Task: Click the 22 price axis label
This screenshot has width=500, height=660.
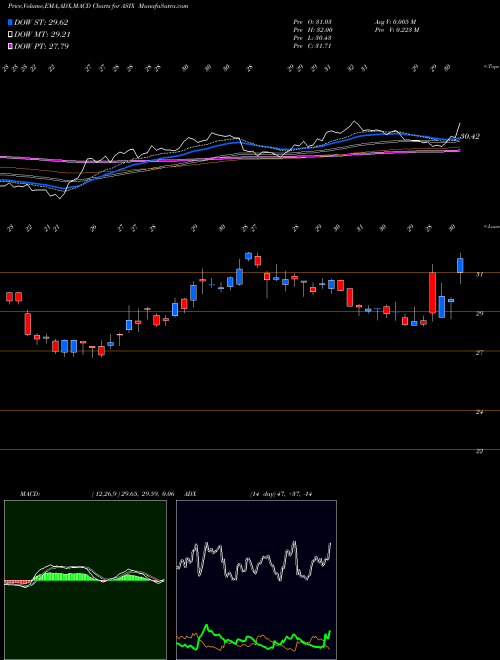Action: click(479, 451)
